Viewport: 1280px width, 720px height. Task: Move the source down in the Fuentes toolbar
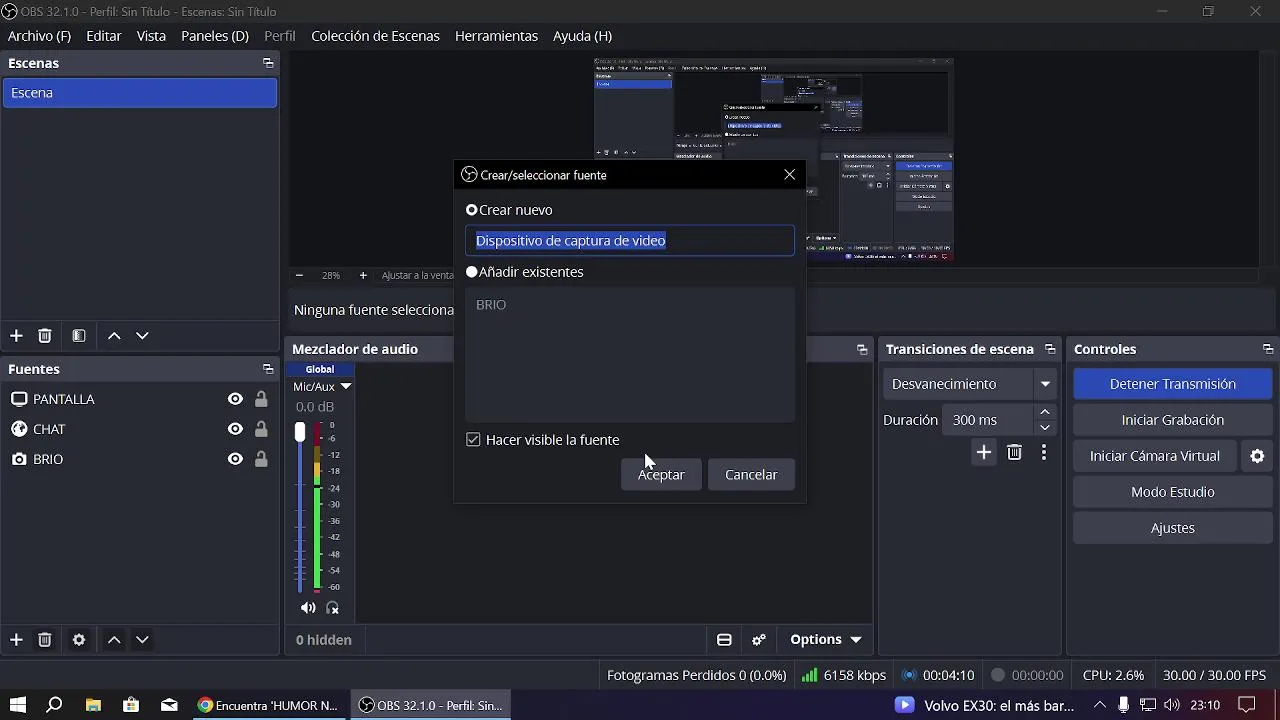coord(142,640)
